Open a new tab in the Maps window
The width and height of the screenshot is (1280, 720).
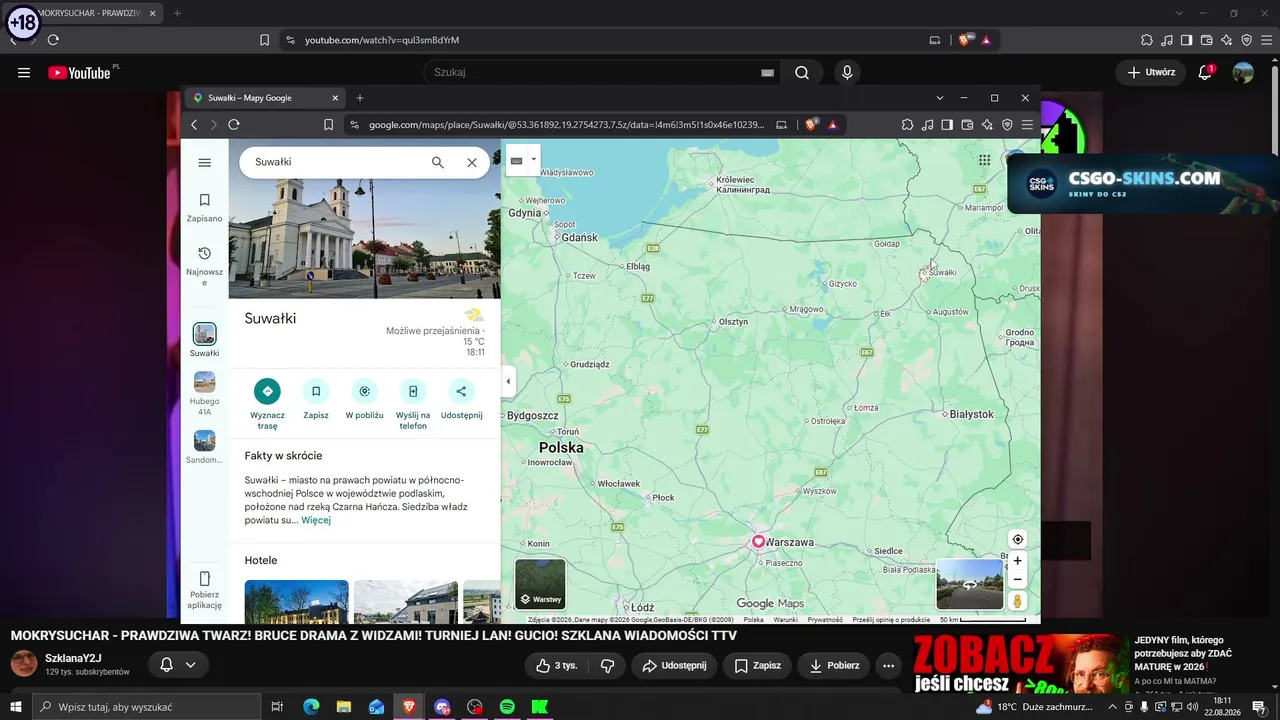pos(360,98)
